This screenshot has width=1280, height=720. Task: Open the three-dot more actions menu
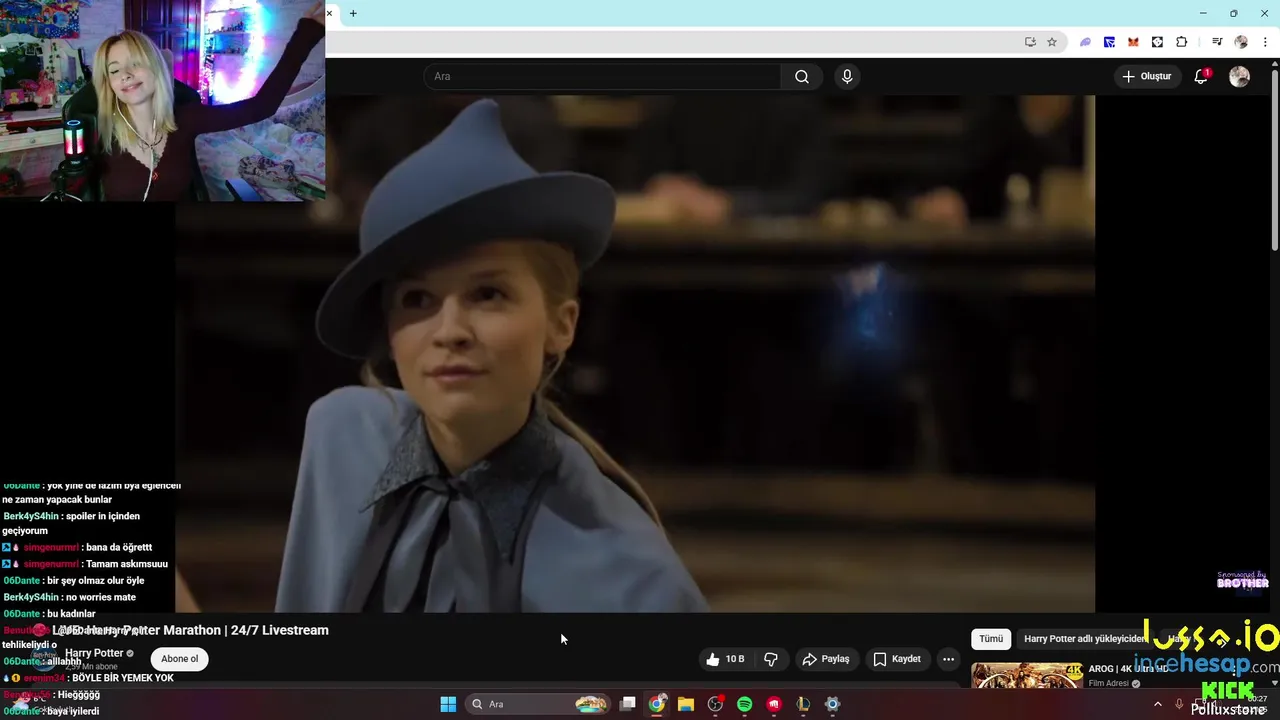click(x=948, y=659)
